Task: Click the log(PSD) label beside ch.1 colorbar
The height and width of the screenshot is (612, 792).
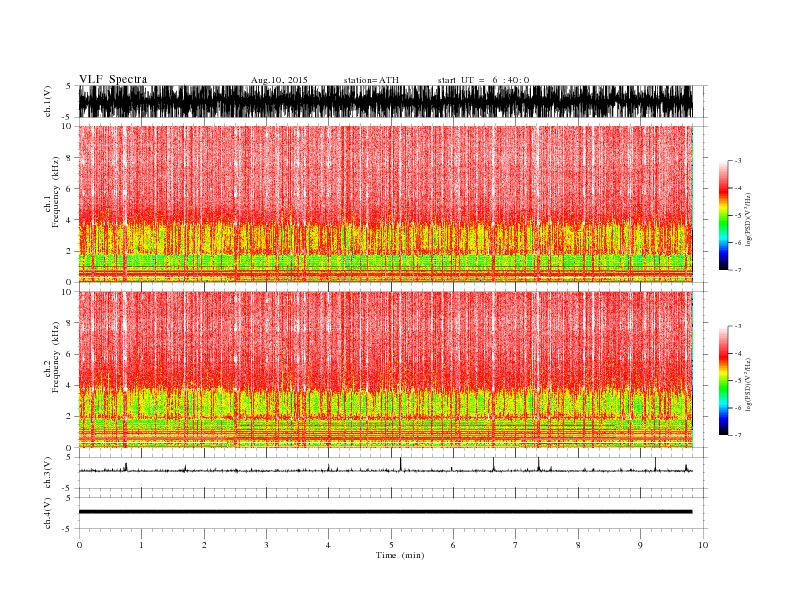Action: (748, 219)
